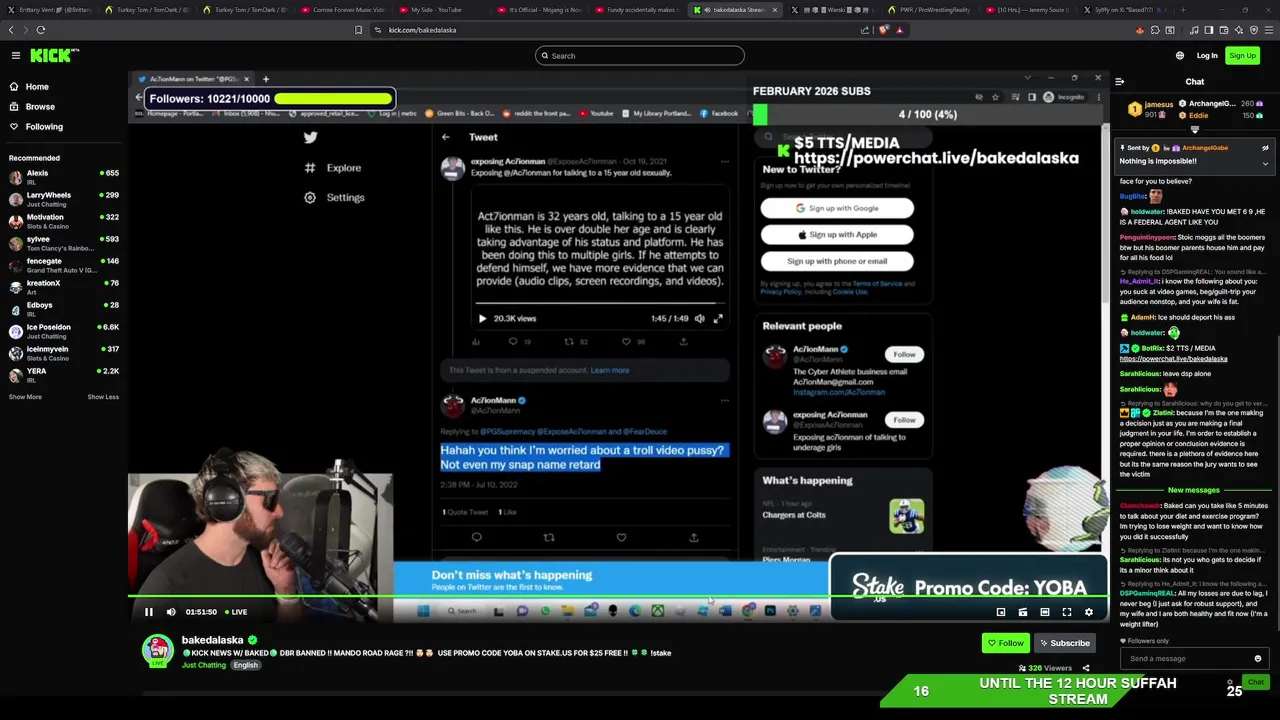Expand the pinned message chevron
The height and width of the screenshot is (720, 1280).
1265,163
